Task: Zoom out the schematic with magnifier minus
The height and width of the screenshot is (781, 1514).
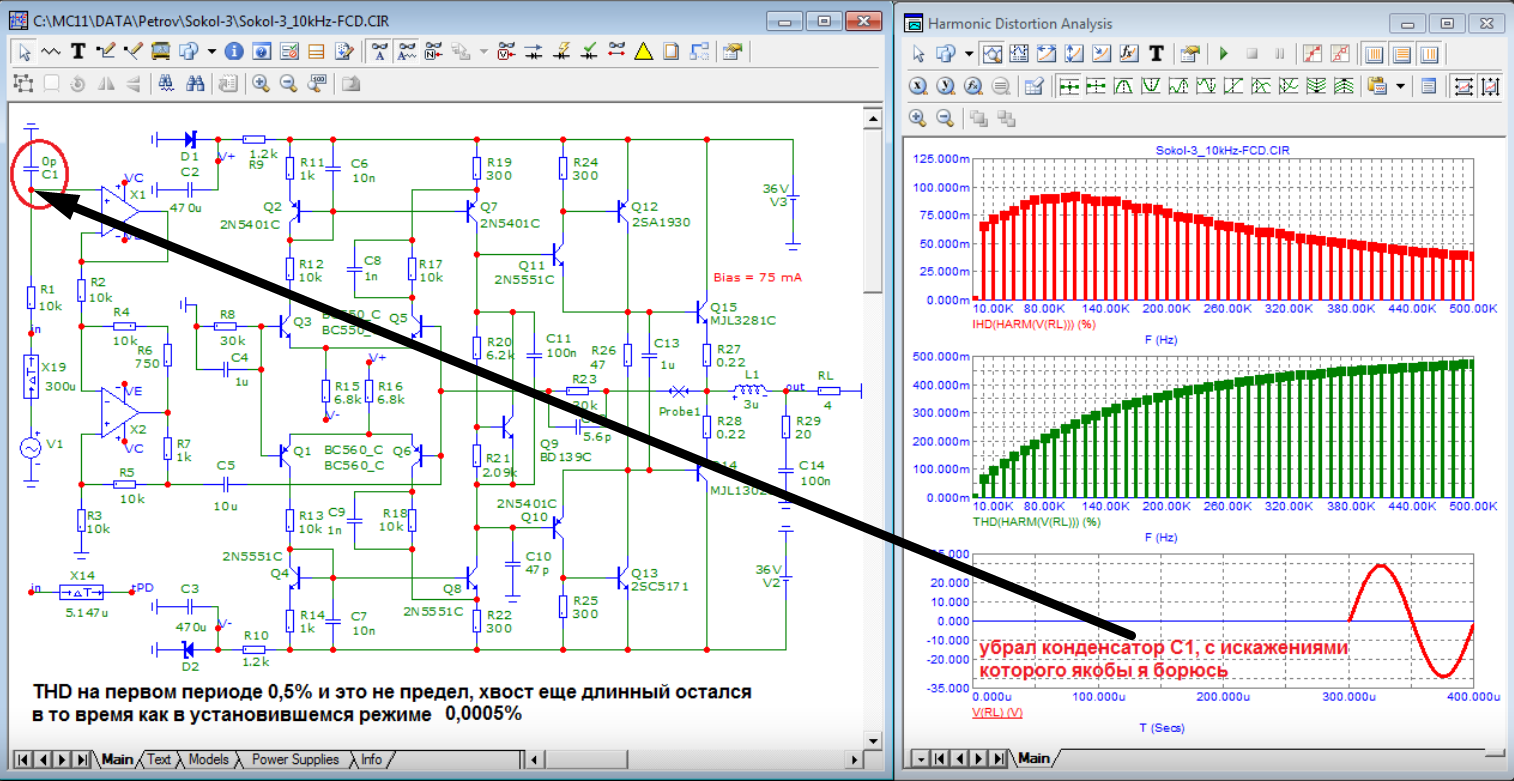Action: tap(289, 83)
